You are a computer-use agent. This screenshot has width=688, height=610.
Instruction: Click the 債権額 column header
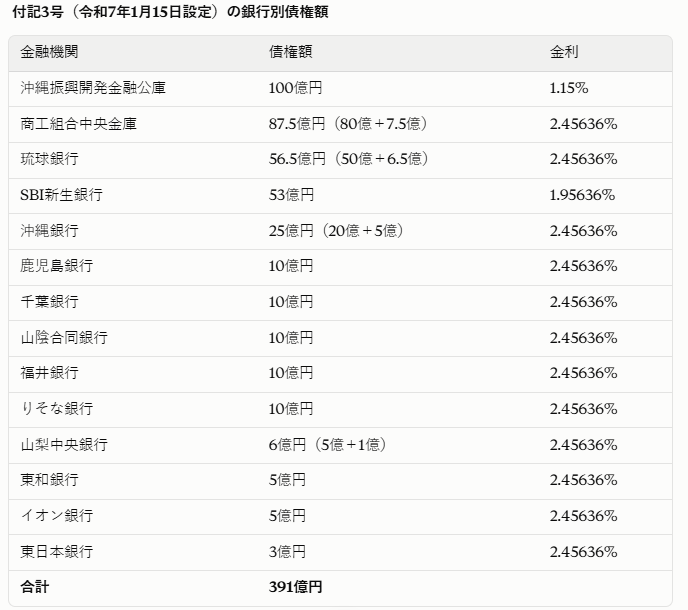point(290,52)
